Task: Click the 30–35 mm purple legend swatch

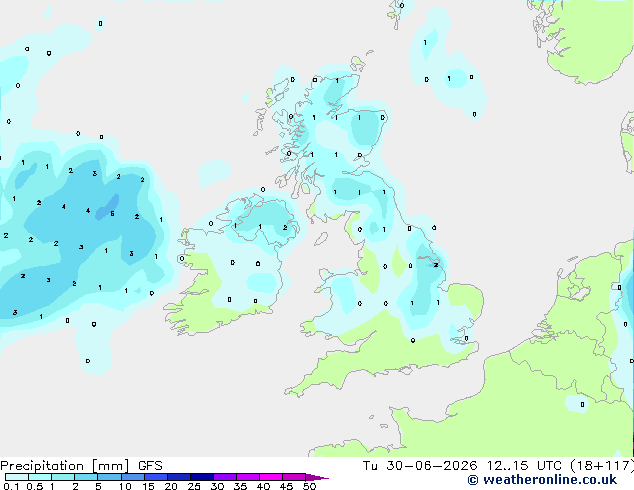Action: (x=225, y=477)
